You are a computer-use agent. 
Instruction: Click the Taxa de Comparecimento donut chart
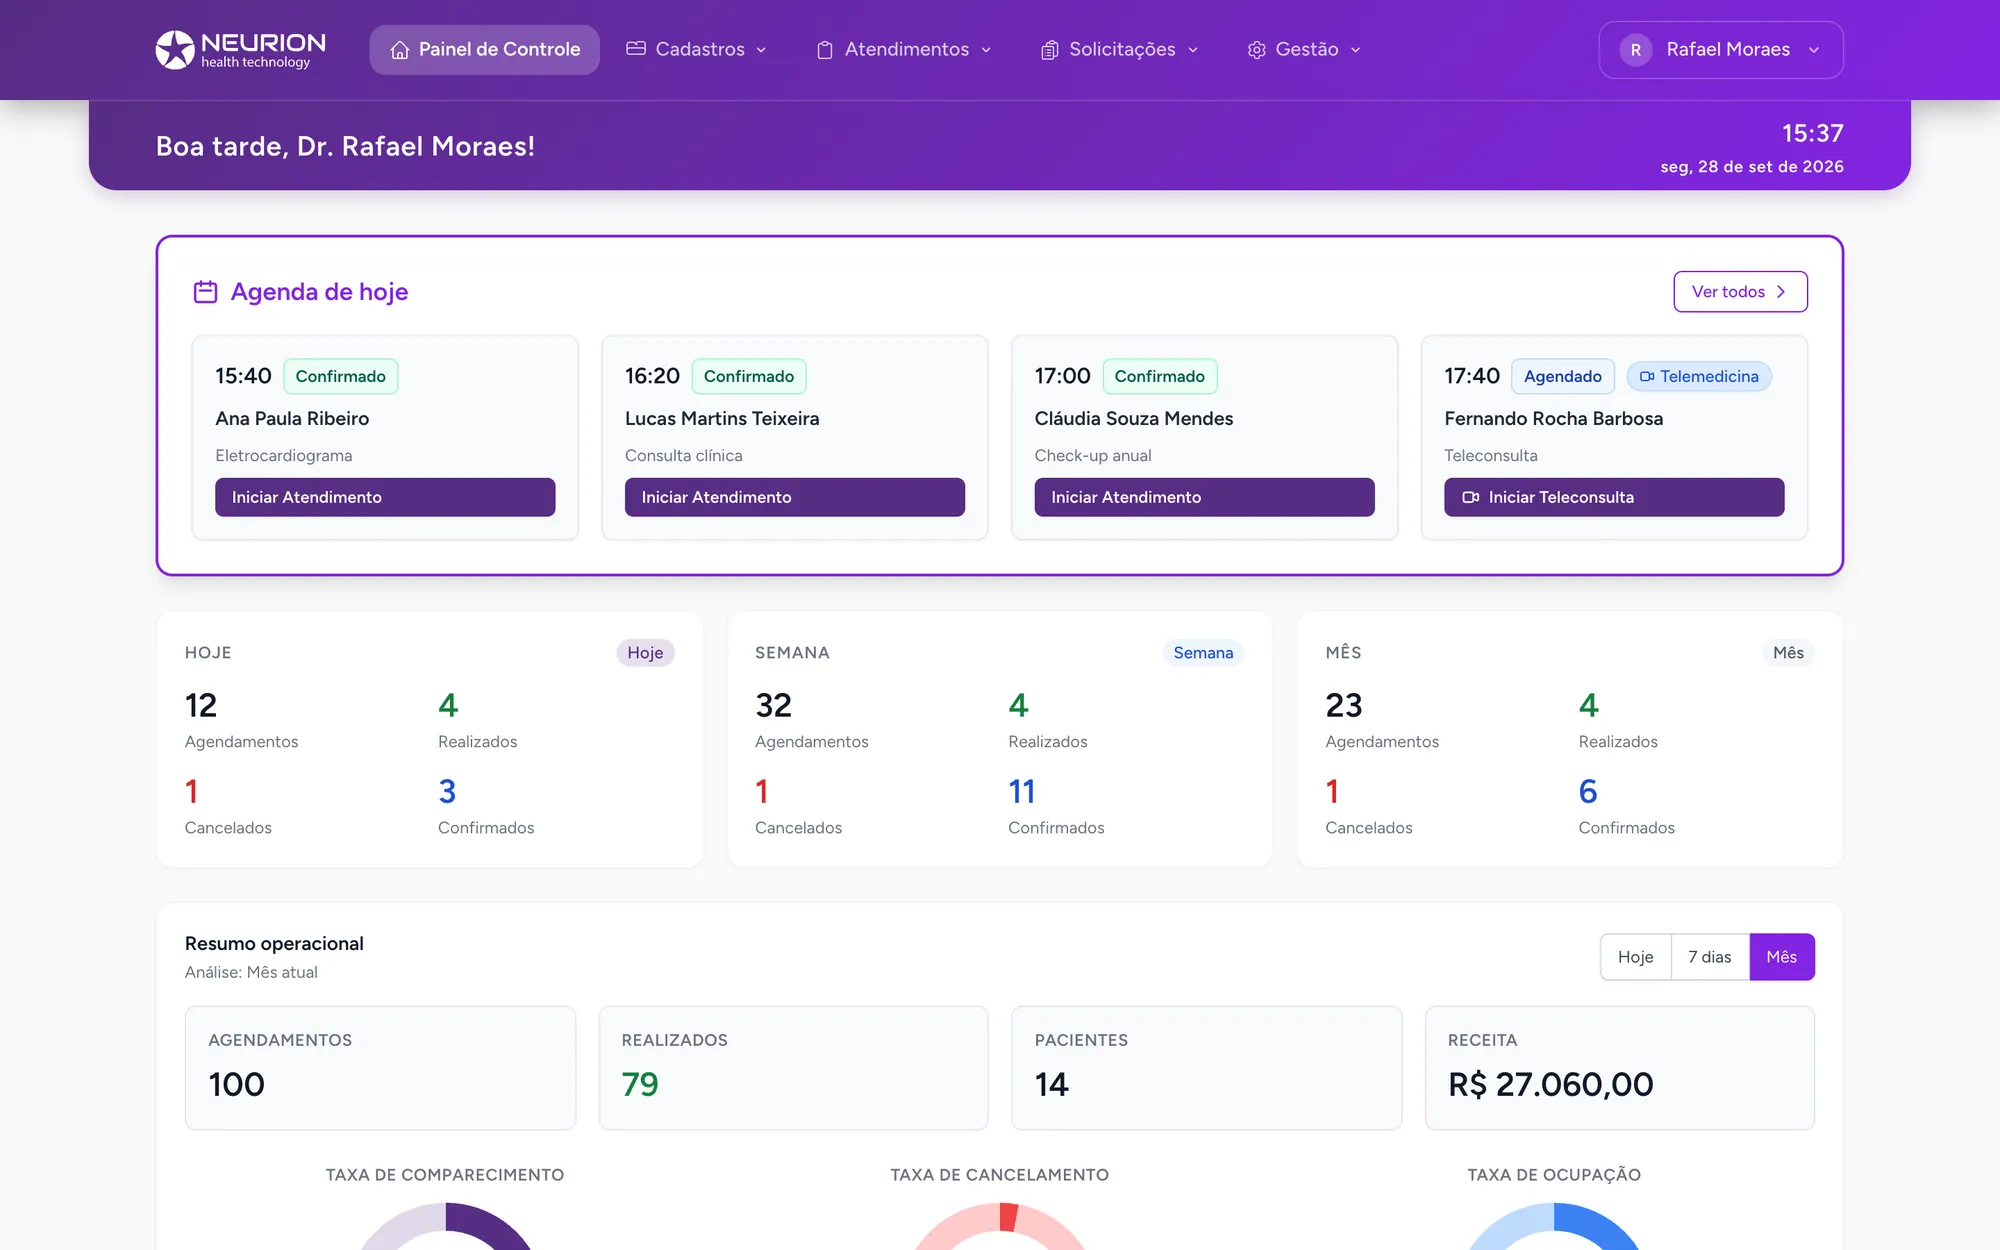click(x=445, y=1226)
